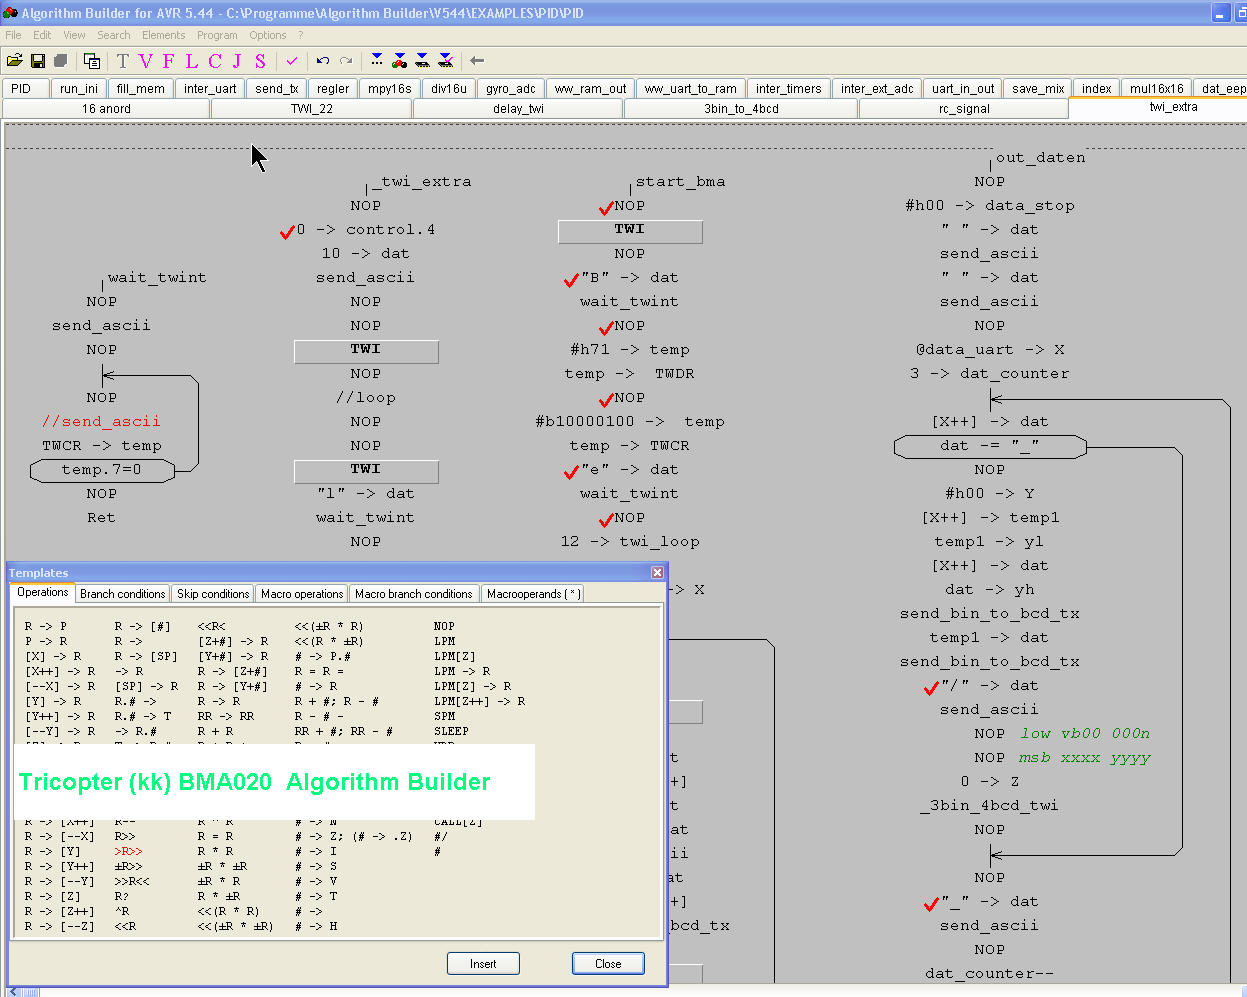Open the Edit menu
The width and height of the screenshot is (1247, 997).
42,35
